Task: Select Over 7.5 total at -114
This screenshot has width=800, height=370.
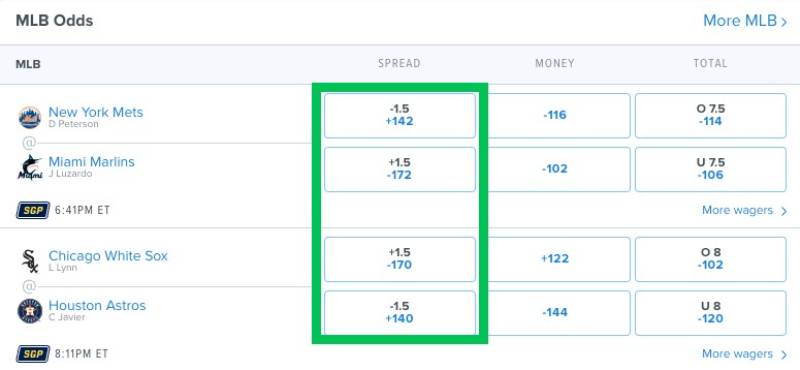Action: [710, 115]
